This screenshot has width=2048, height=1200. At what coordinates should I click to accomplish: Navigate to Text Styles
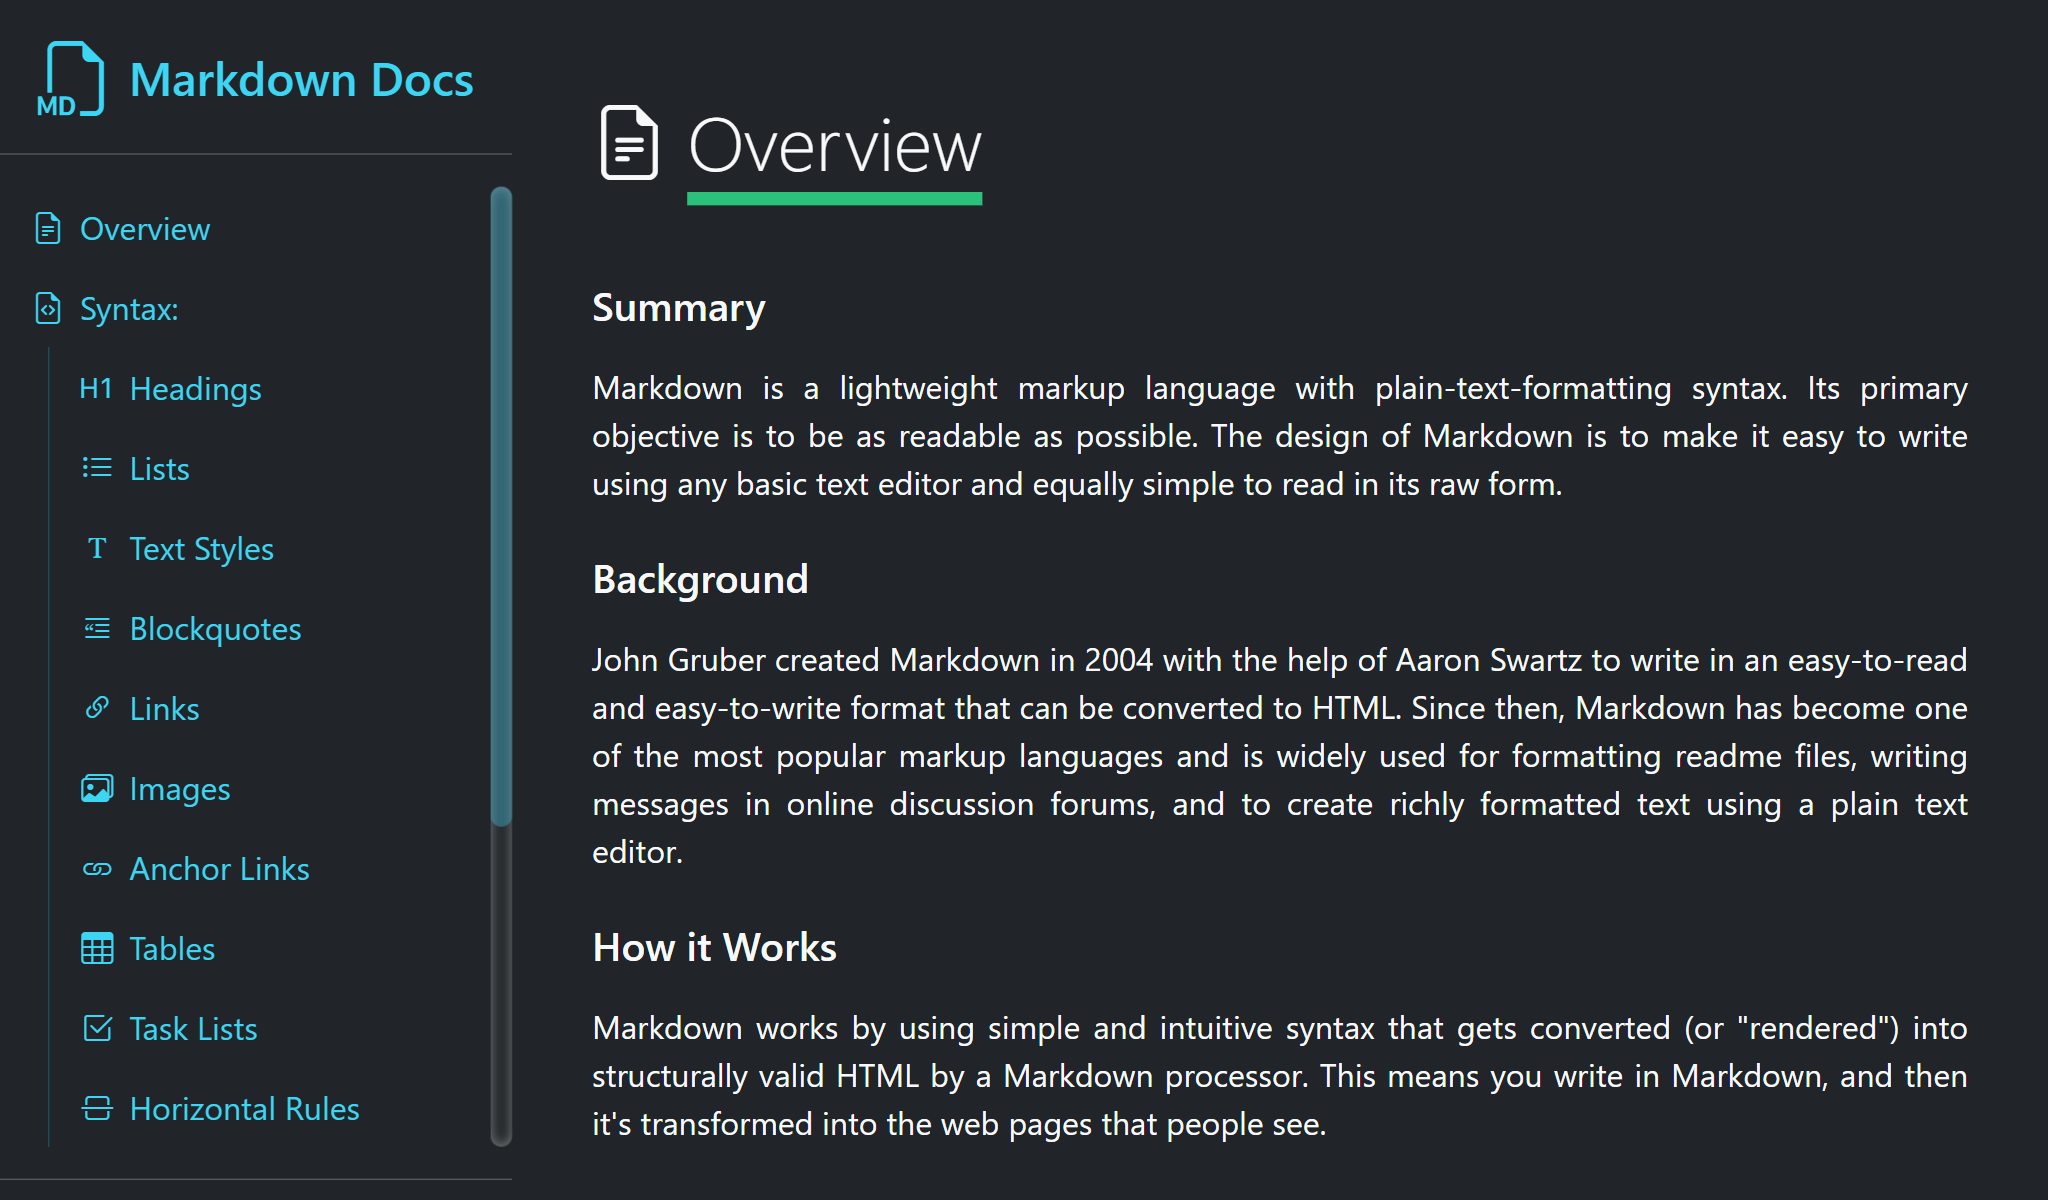(x=202, y=549)
